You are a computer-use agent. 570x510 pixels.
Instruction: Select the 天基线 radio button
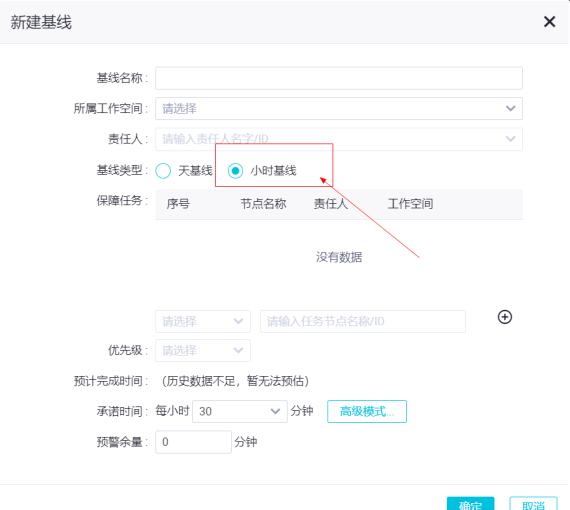pos(163,170)
